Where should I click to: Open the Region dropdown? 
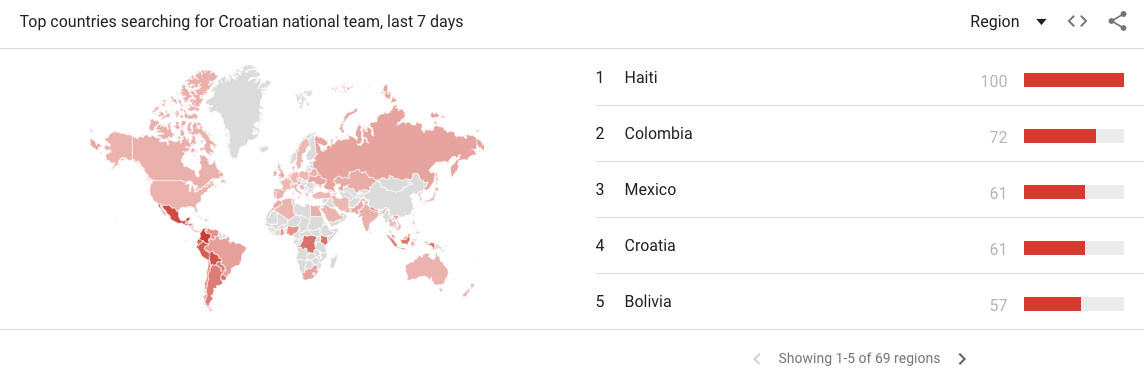tap(1008, 22)
